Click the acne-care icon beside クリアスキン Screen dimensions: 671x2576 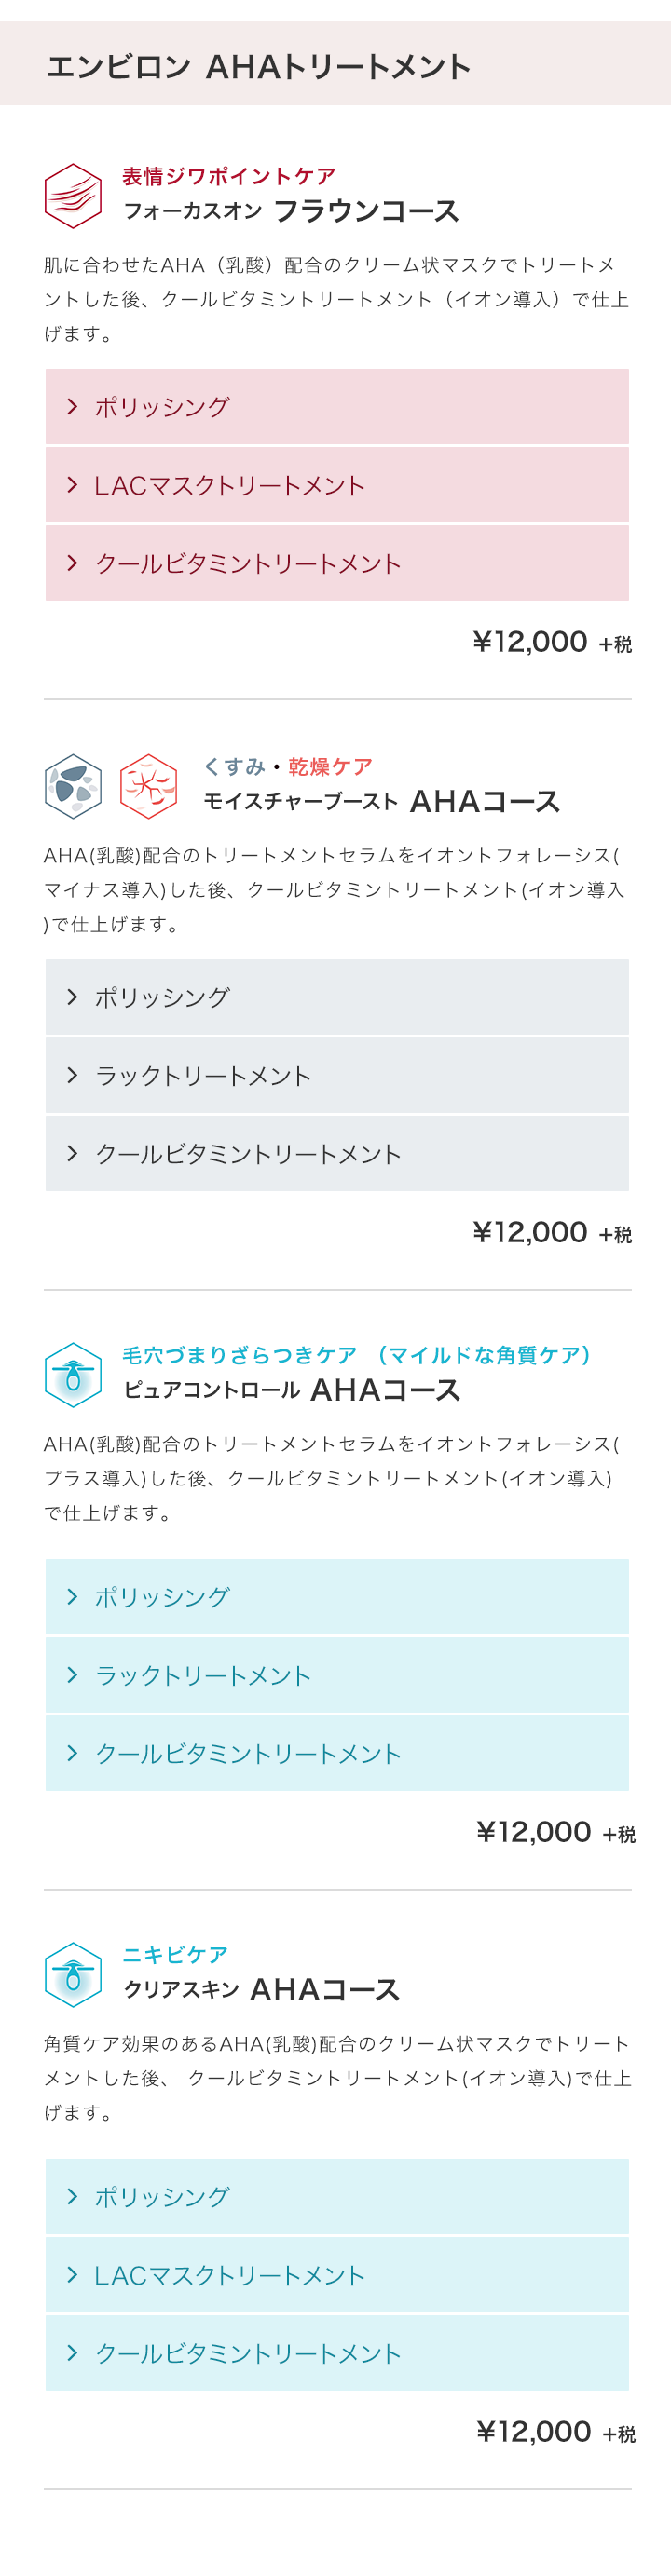click(x=73, y=1973)
